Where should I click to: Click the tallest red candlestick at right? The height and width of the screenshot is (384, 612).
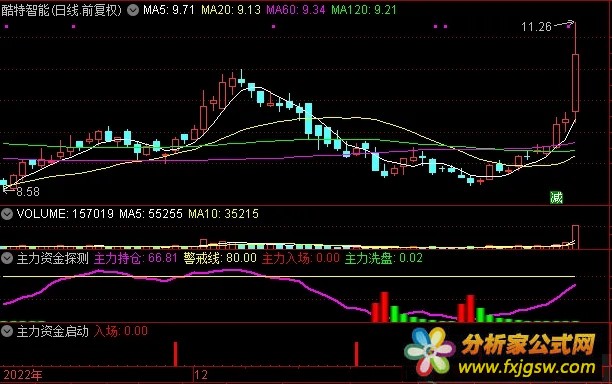575,83
